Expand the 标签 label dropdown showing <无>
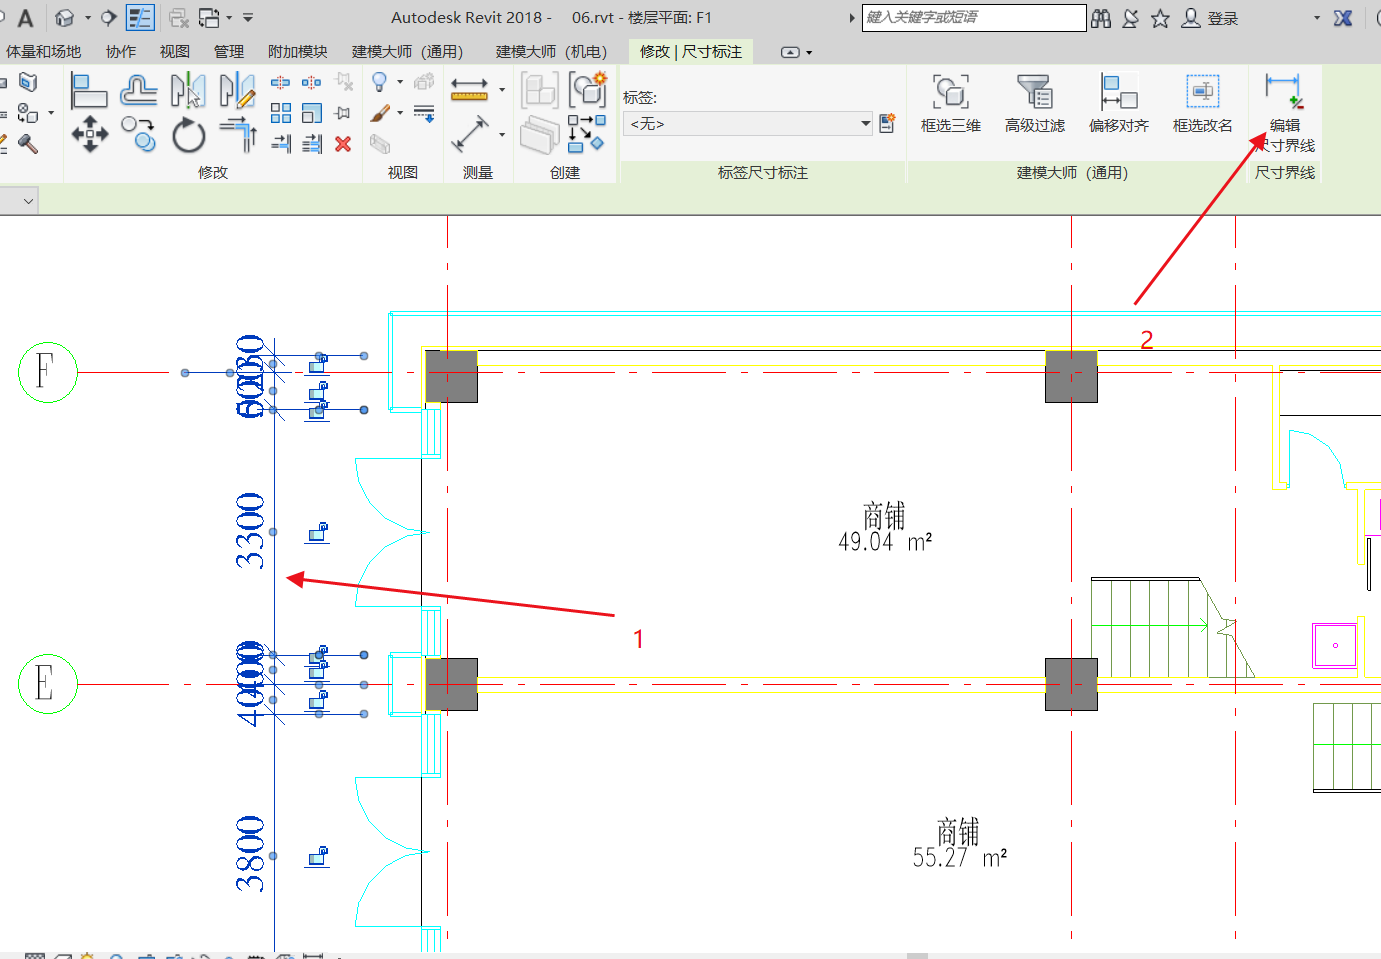The image size is (1381, 959). point(865,124)
